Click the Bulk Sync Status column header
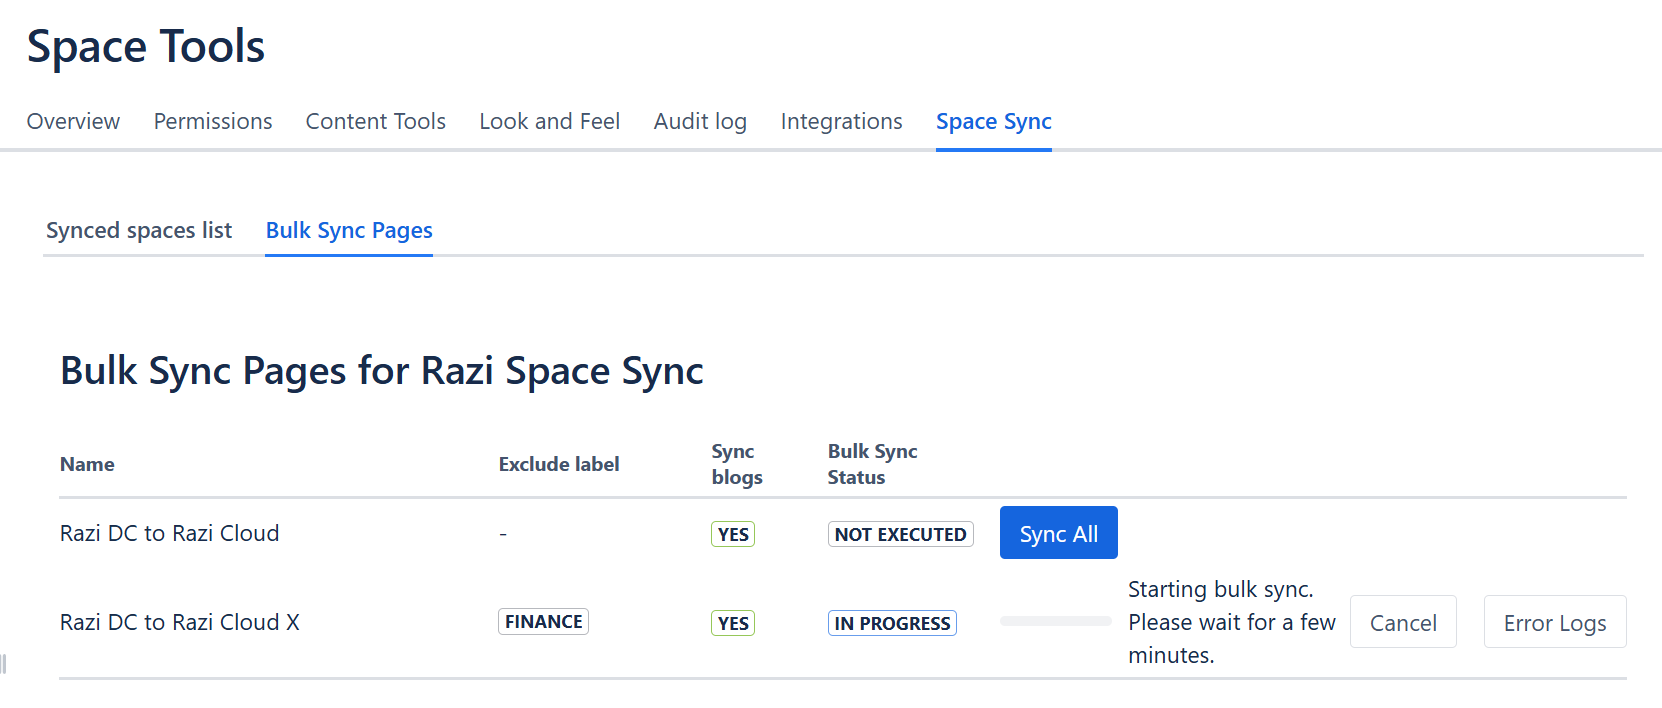1662x708 pixels. click(x=872, y=464)
